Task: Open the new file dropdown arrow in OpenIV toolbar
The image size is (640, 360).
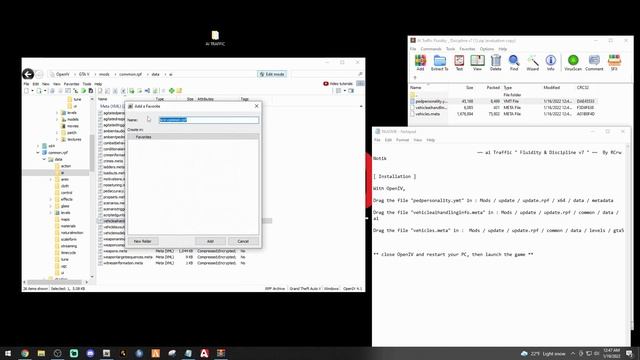Action: [x=32, y=91]
